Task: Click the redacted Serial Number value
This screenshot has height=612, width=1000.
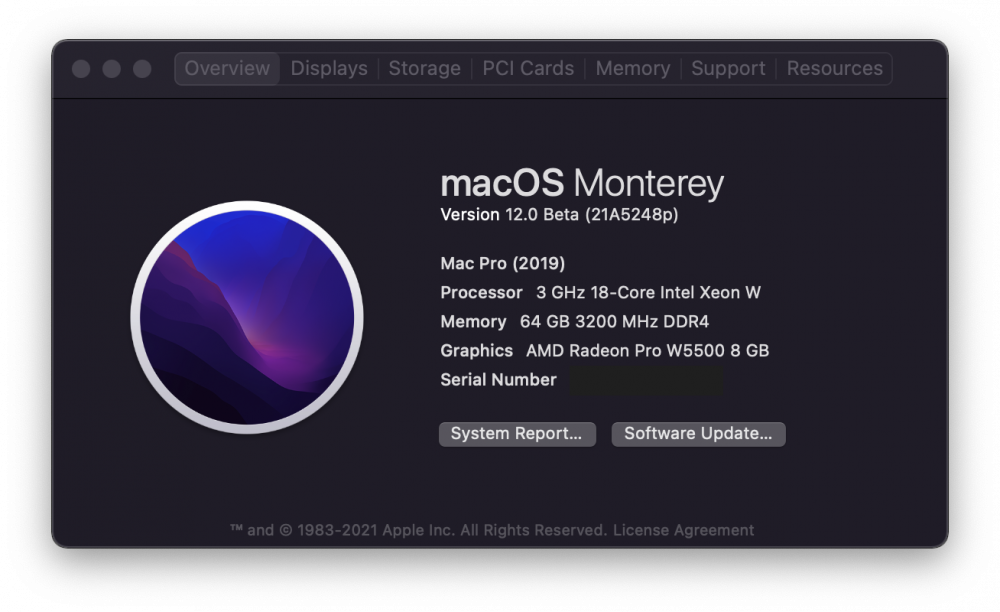Action: click(646, 381)
